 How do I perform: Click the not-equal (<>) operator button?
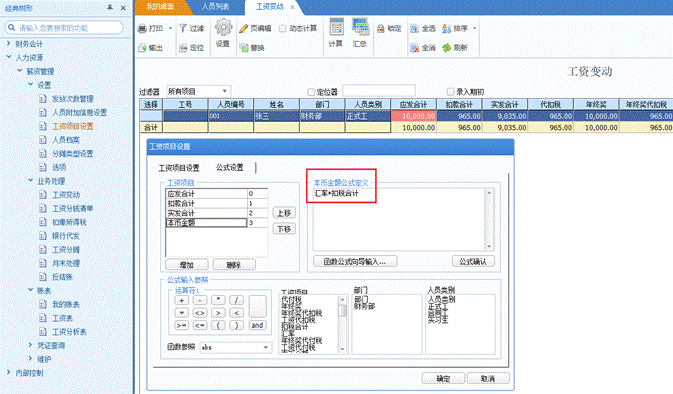[x=200, y=313]
